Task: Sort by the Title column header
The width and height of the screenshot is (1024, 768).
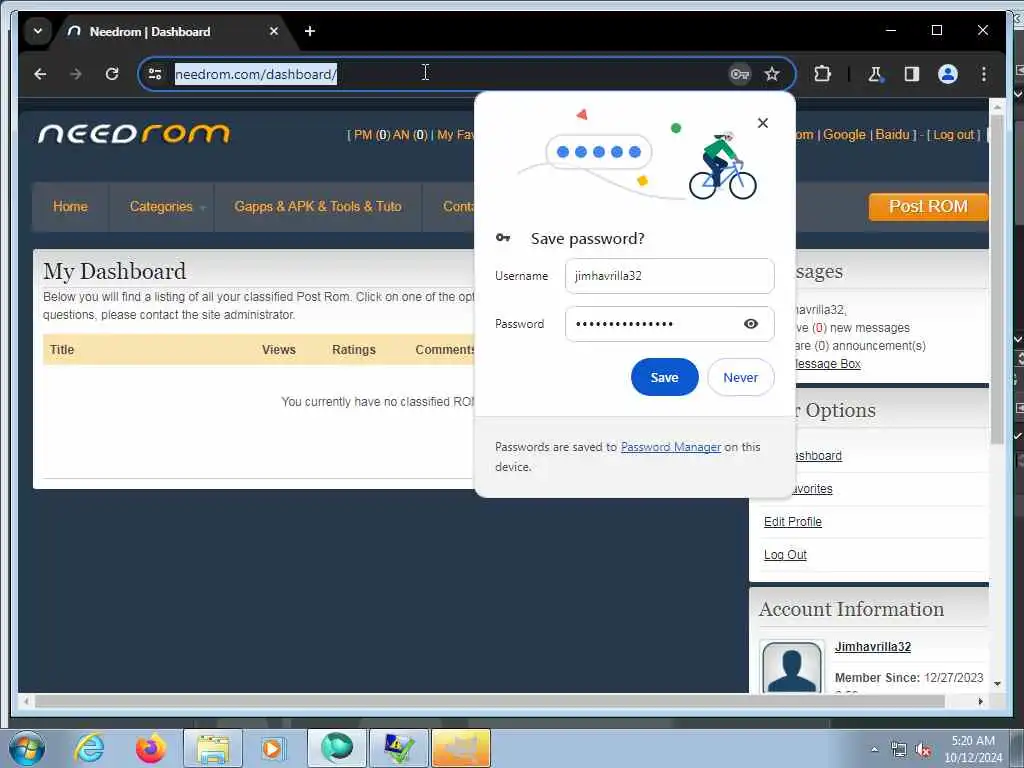Action: point(62,349)
